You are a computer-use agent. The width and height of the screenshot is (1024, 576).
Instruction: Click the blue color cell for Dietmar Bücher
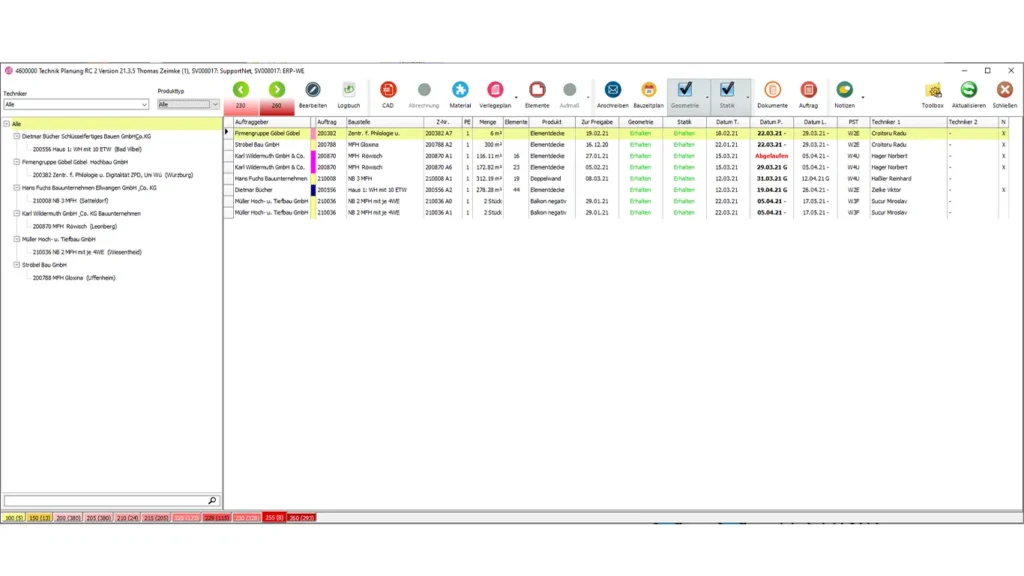click(x=313, y=189)
